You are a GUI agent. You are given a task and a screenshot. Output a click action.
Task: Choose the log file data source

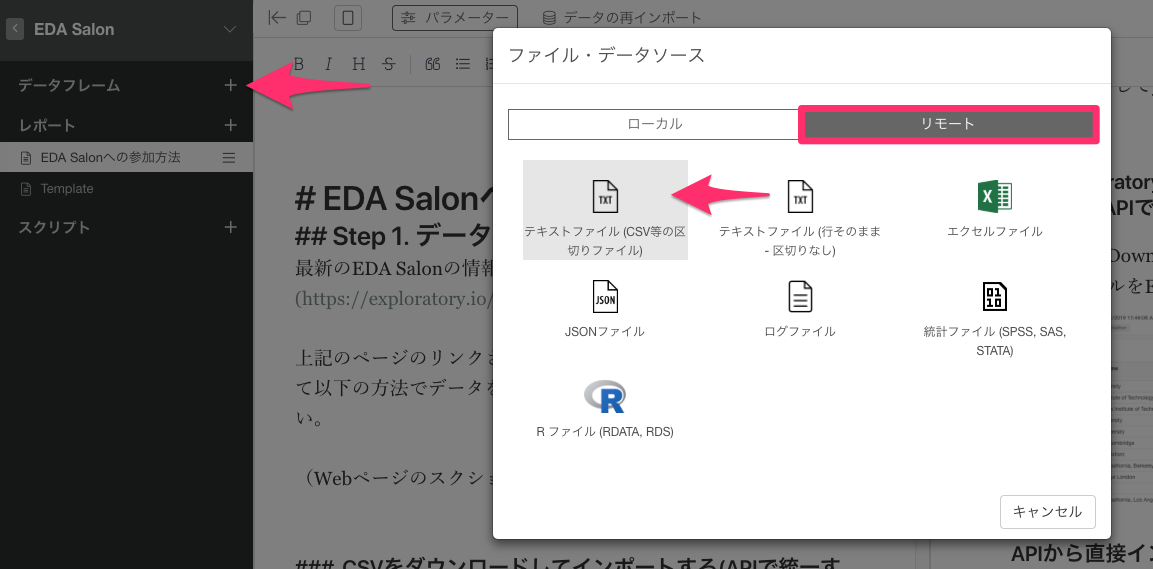[800, 309]
